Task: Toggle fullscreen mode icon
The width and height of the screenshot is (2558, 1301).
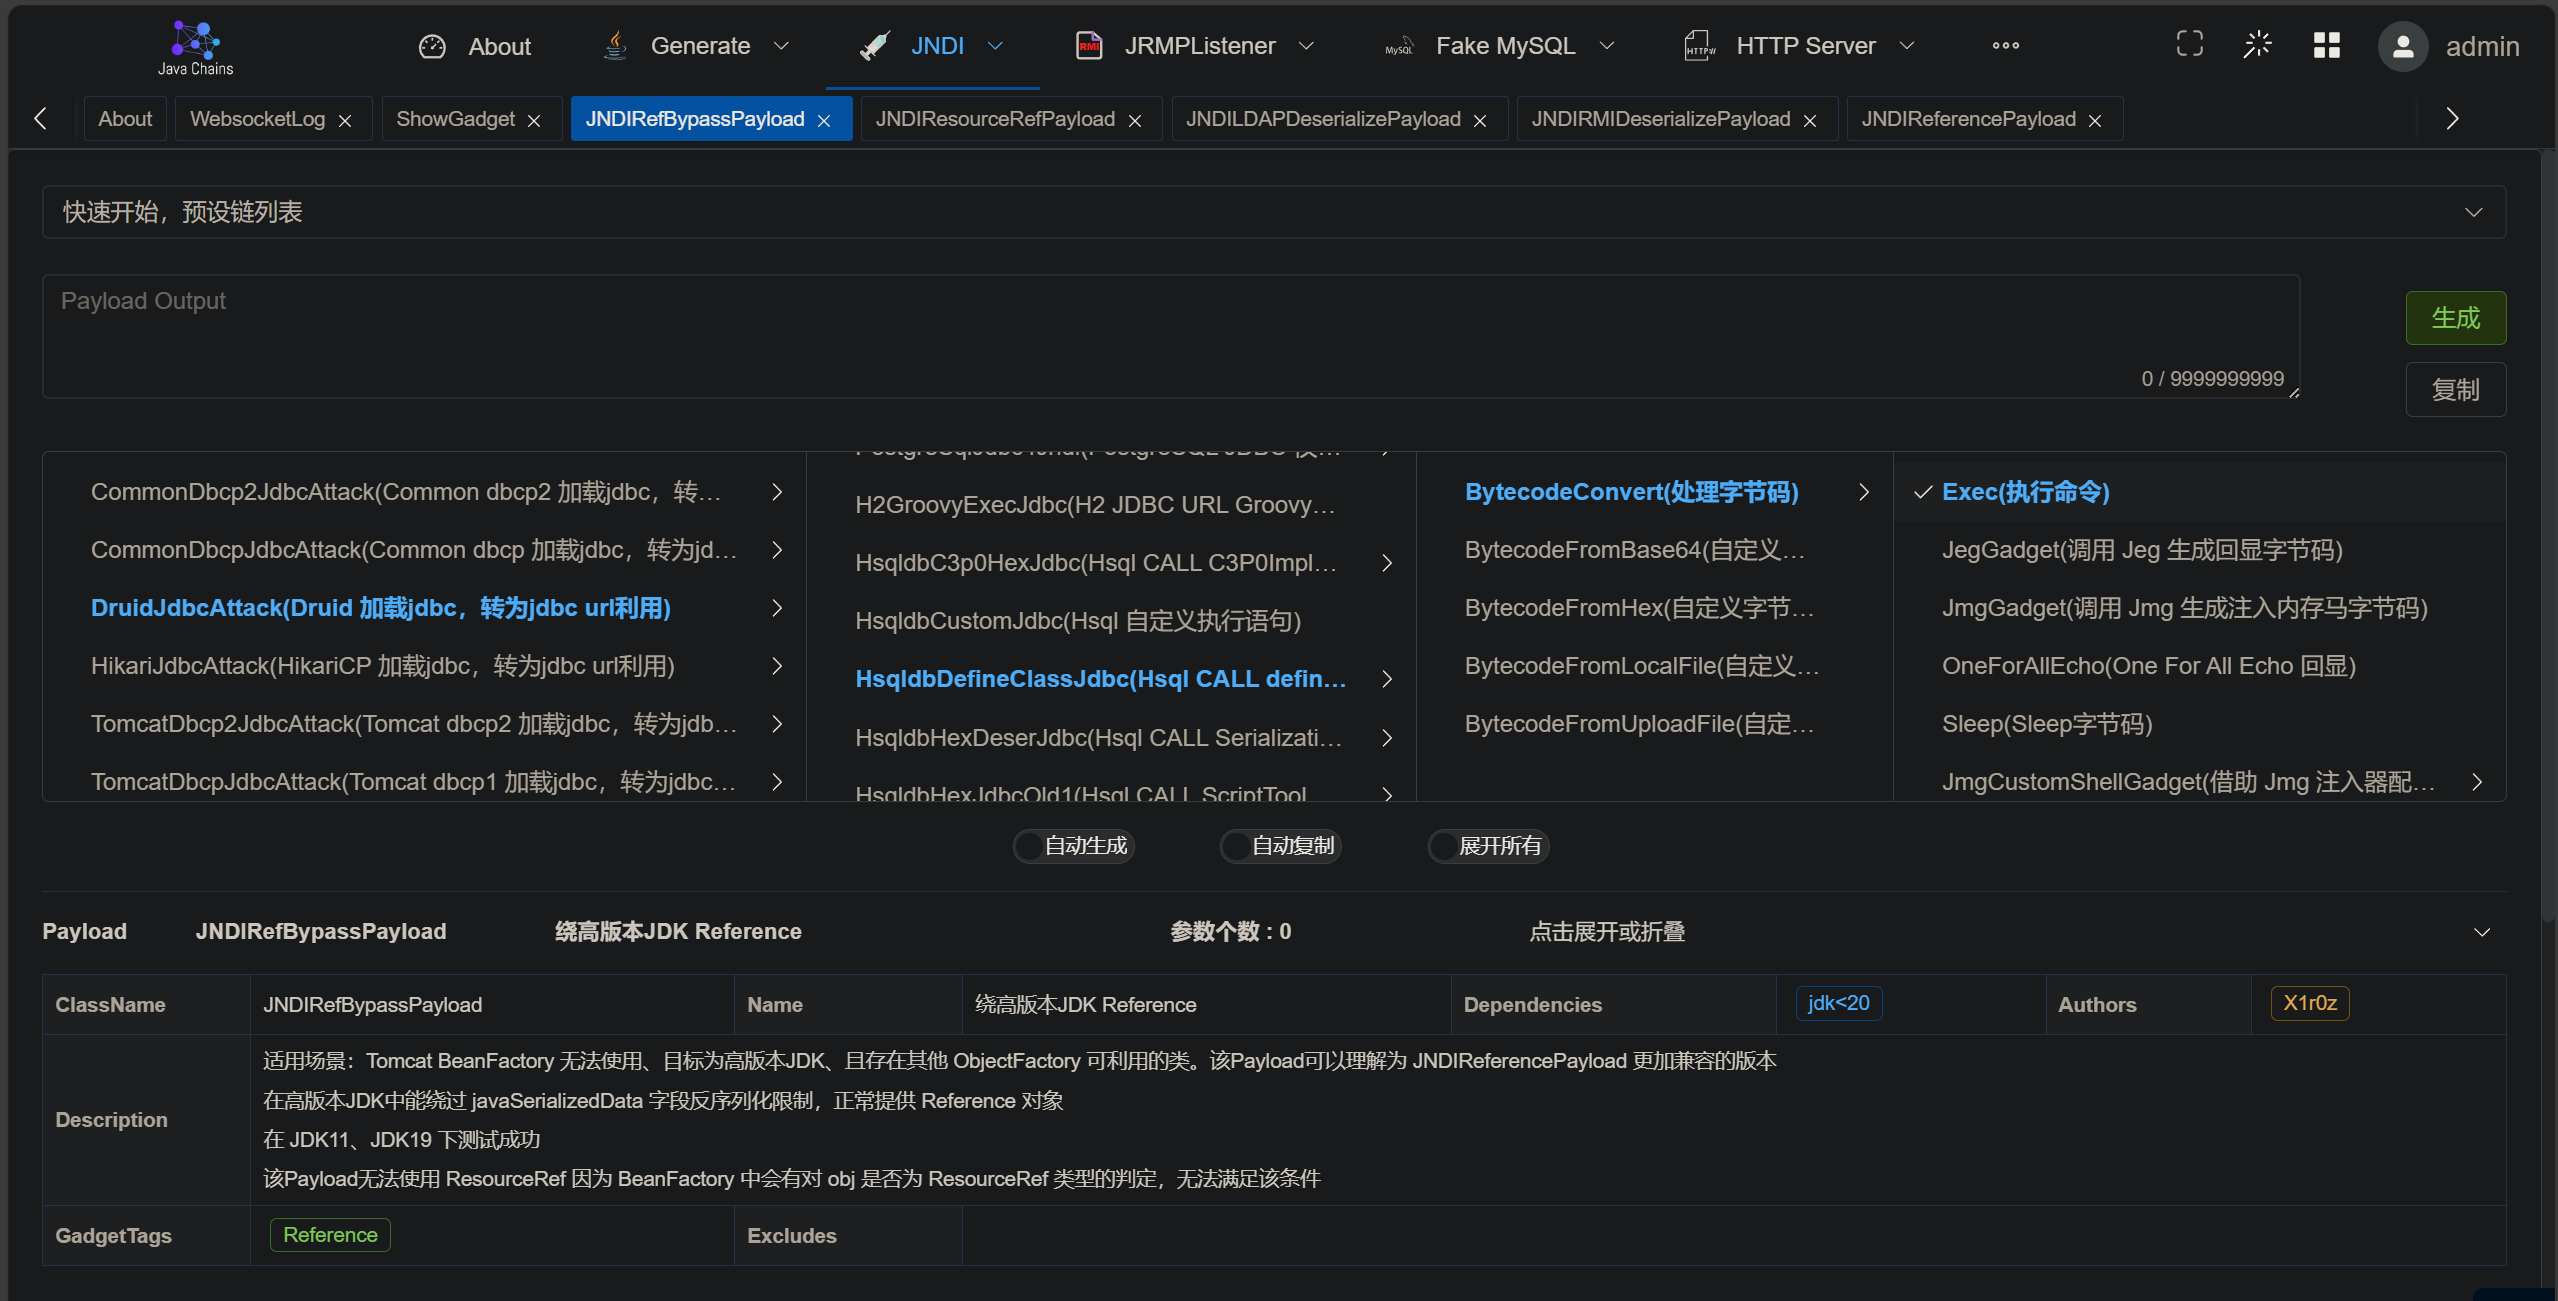Action: click(2190, 44)
